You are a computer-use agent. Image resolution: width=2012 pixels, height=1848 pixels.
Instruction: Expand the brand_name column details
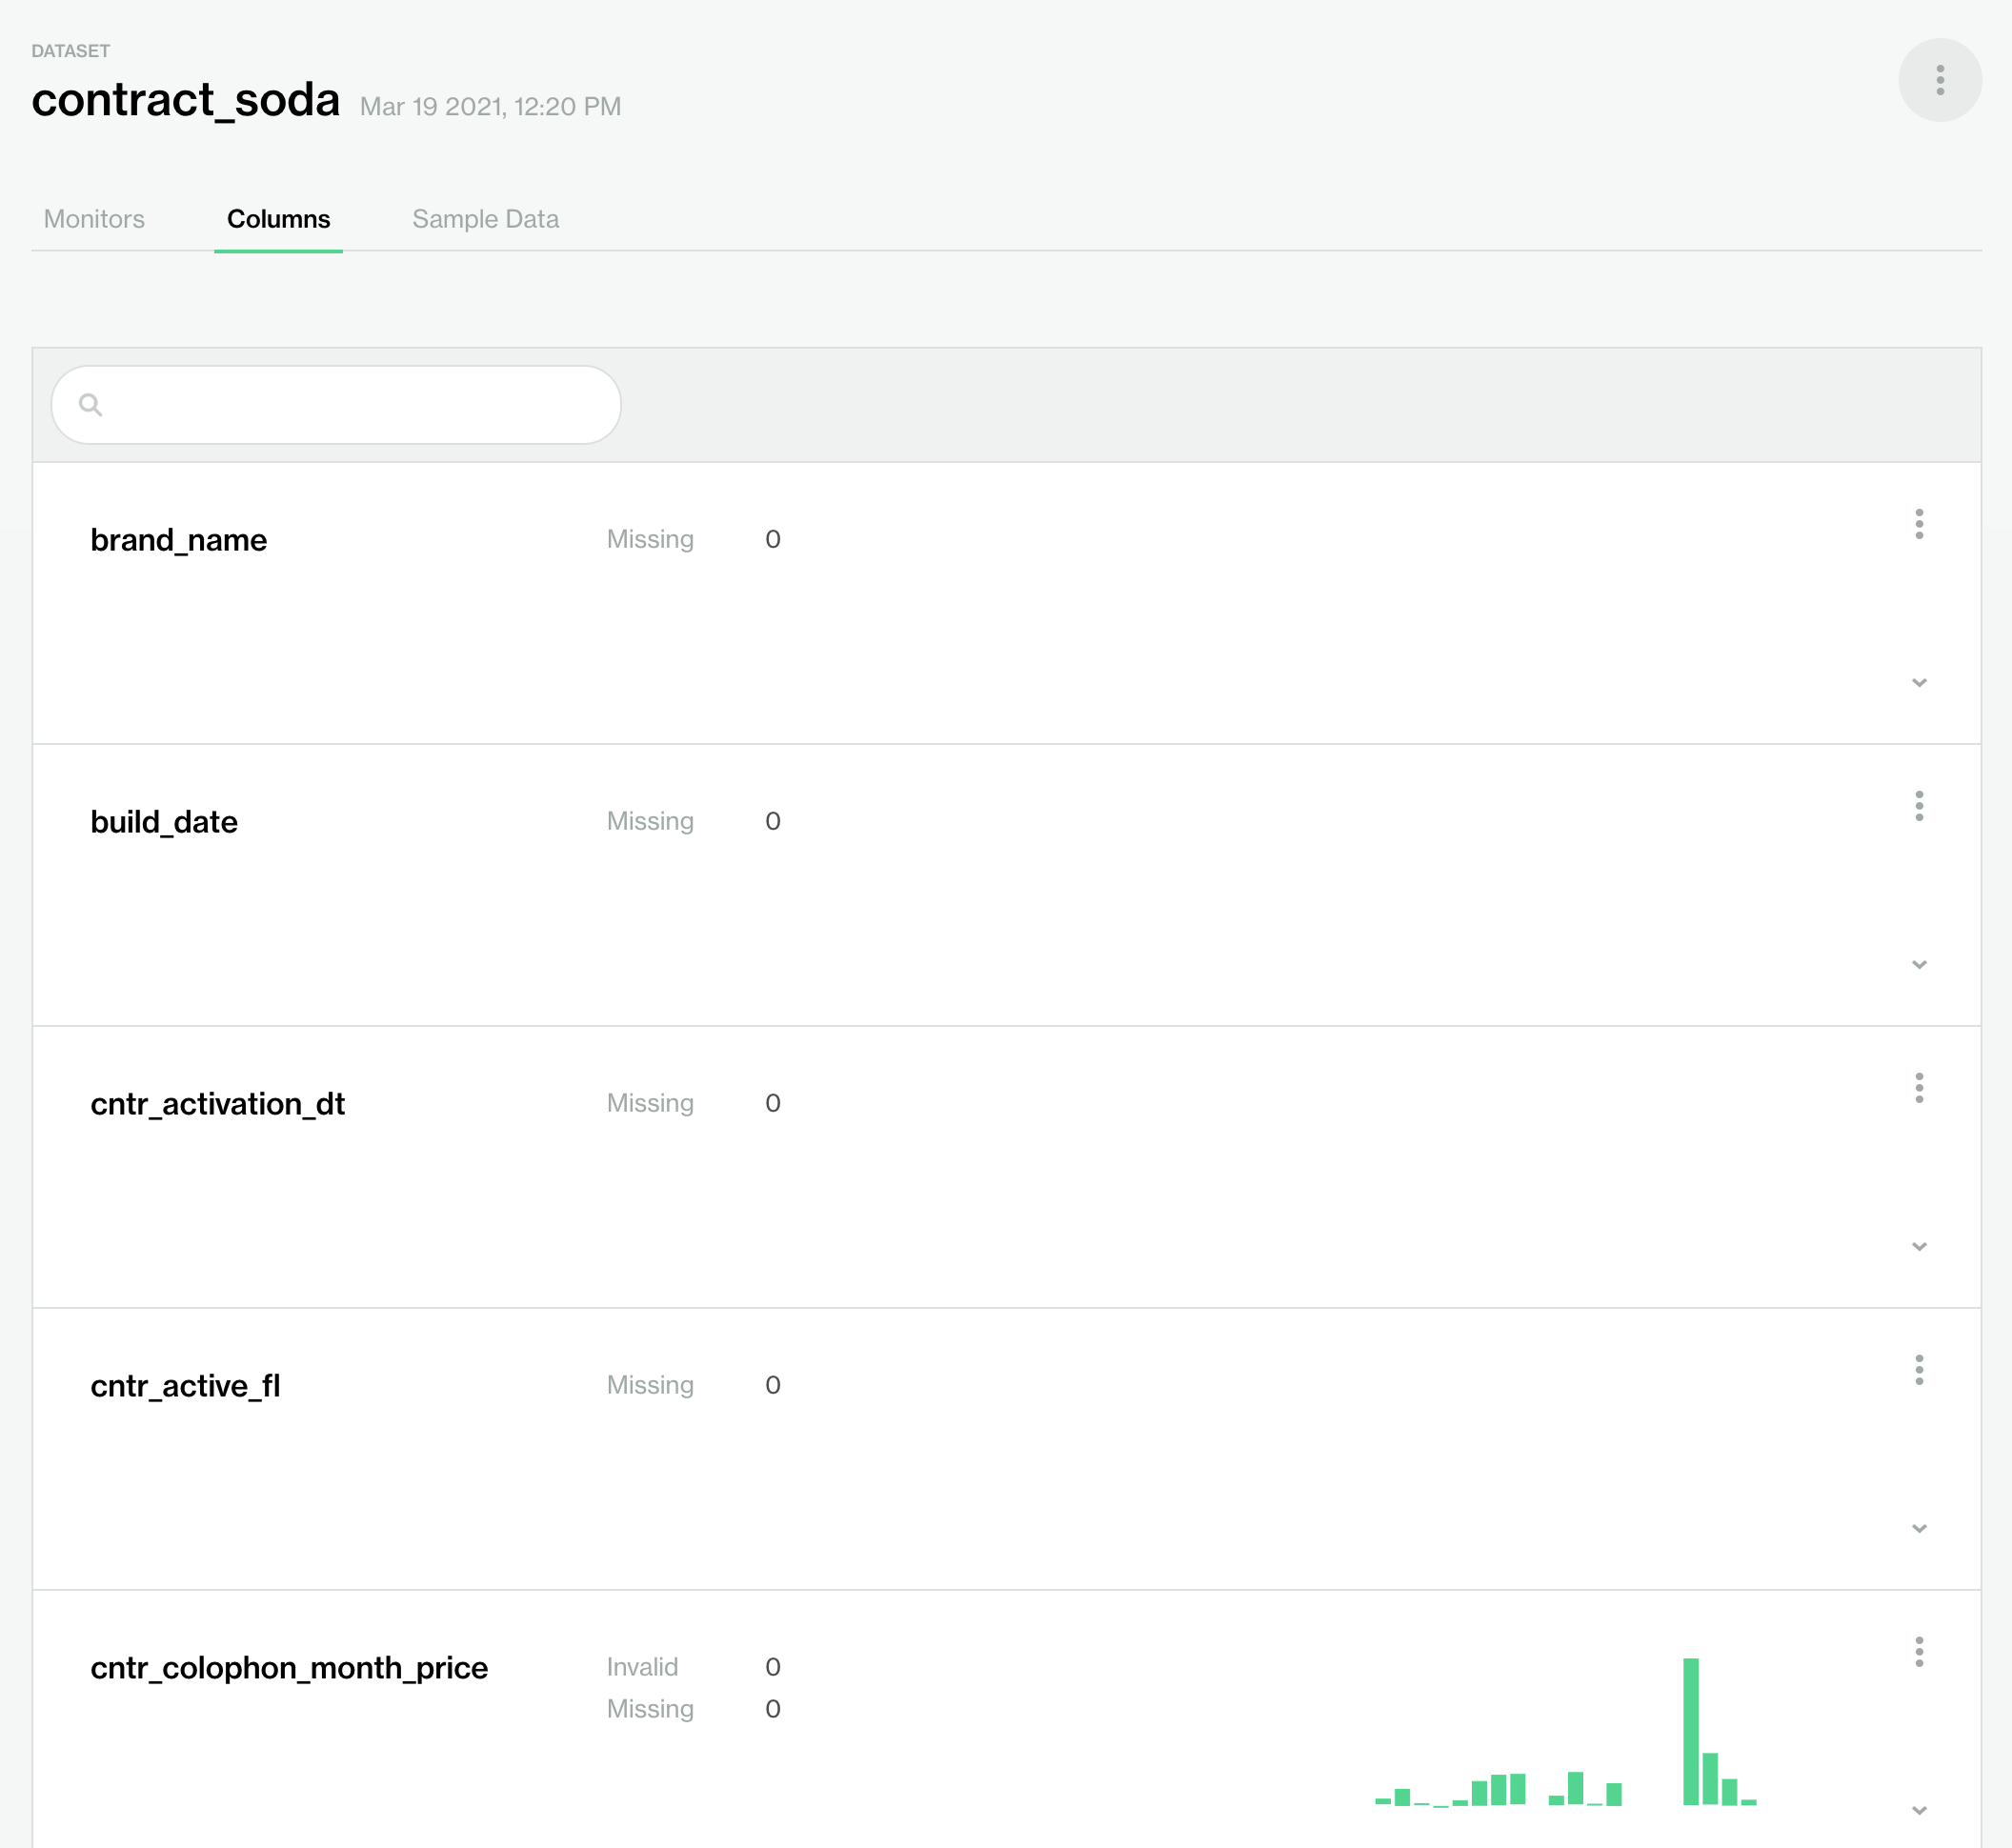click(x=1920, y=683)
